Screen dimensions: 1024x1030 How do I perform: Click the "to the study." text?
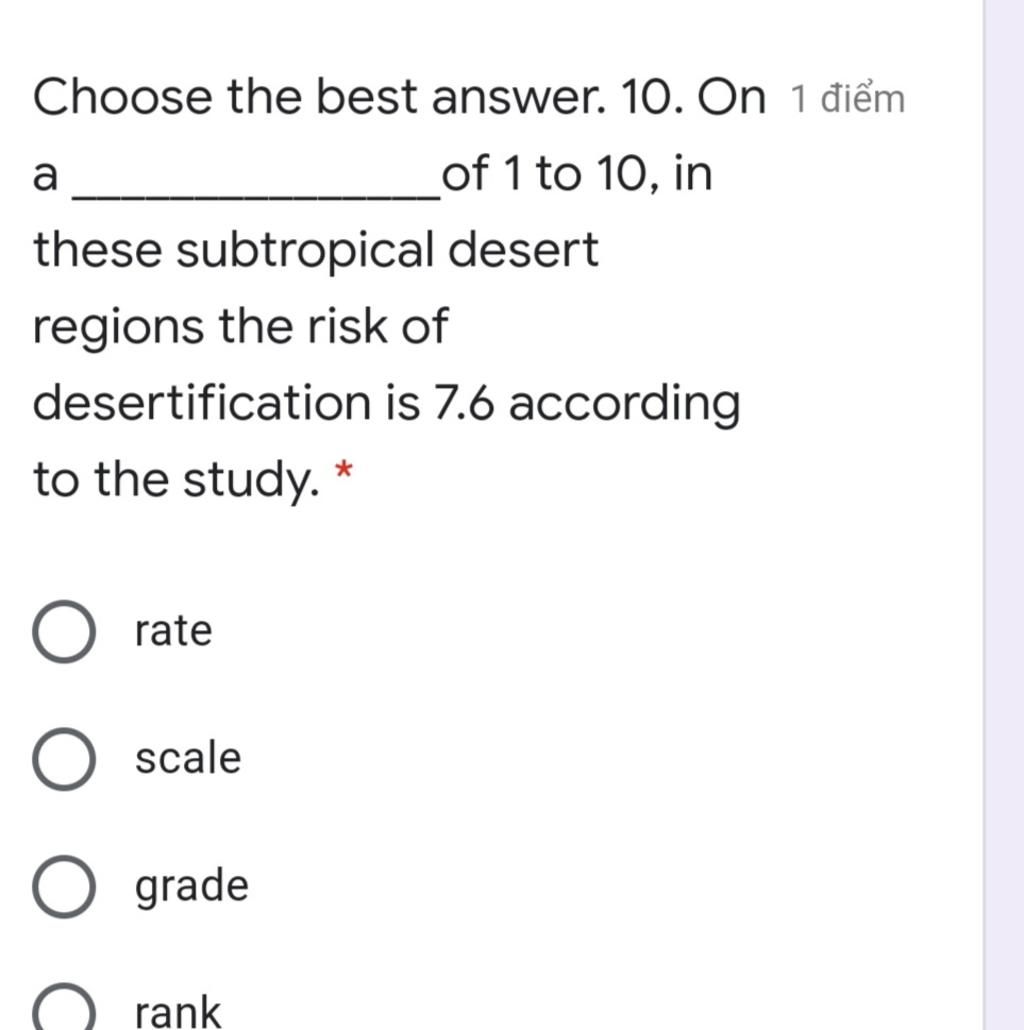[177, 481]
